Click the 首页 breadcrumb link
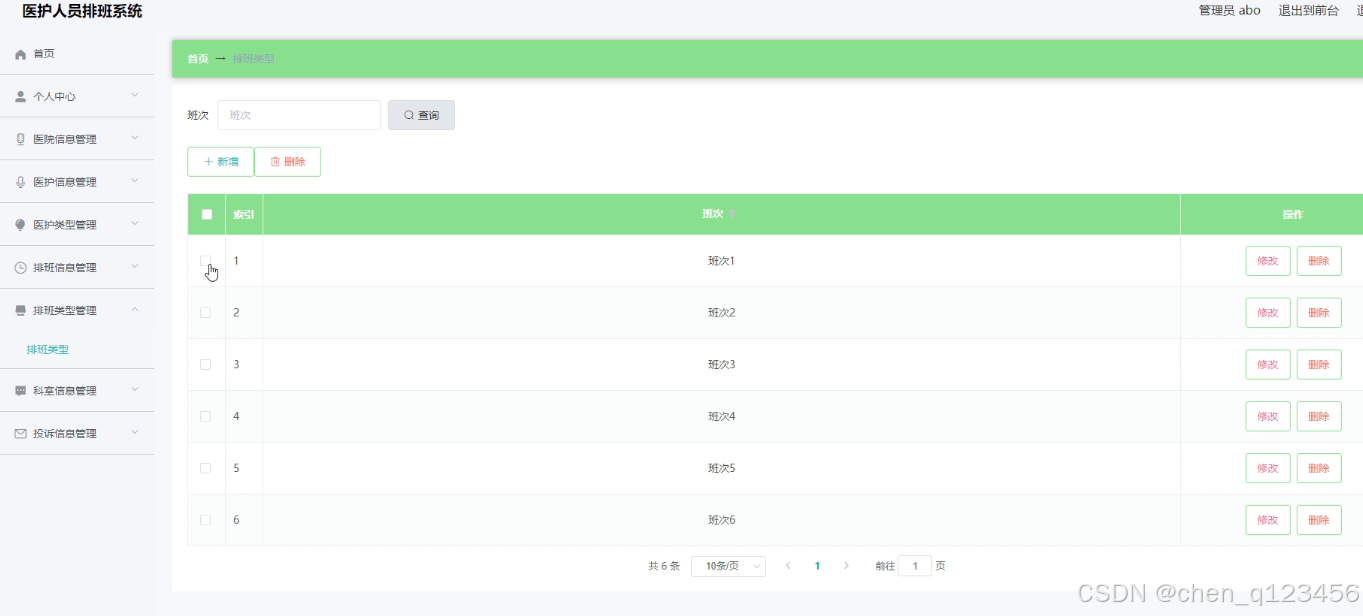1363x616 pixels. pos(198,59)
